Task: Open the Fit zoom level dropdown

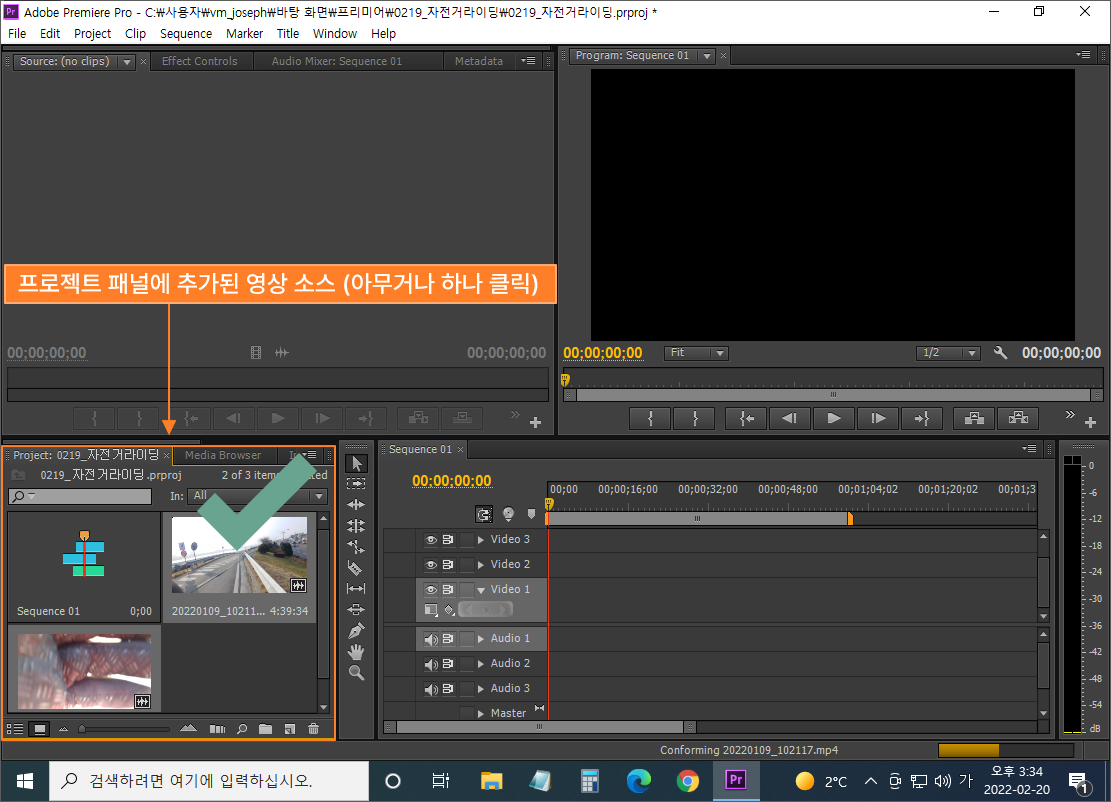Action: (x=696, y=353)
